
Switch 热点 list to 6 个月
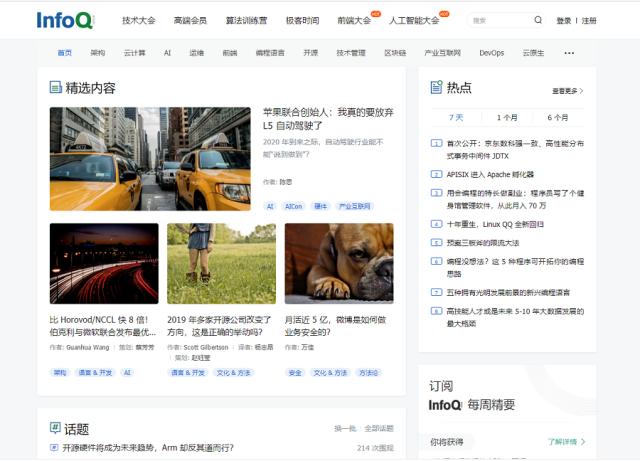(x=558, y=118)
